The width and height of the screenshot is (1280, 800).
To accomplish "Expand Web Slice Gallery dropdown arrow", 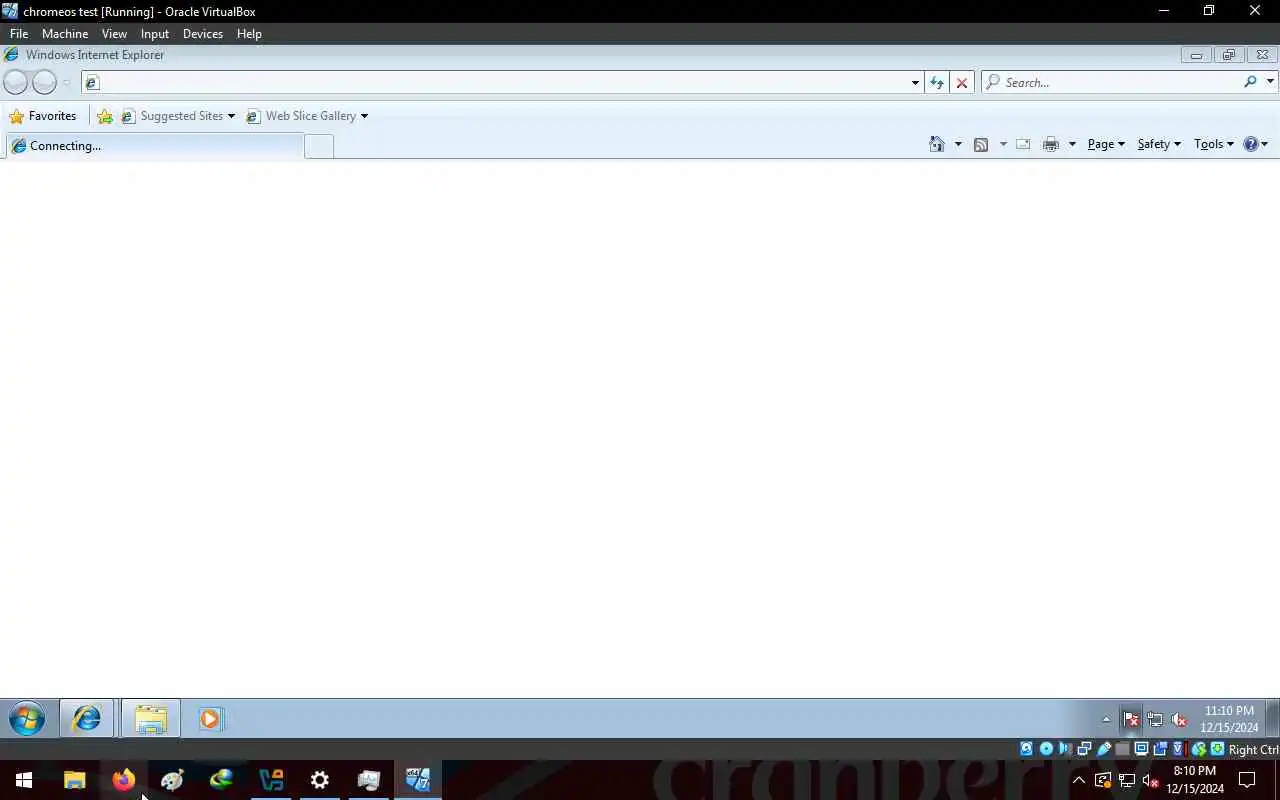I will [364, 116].
